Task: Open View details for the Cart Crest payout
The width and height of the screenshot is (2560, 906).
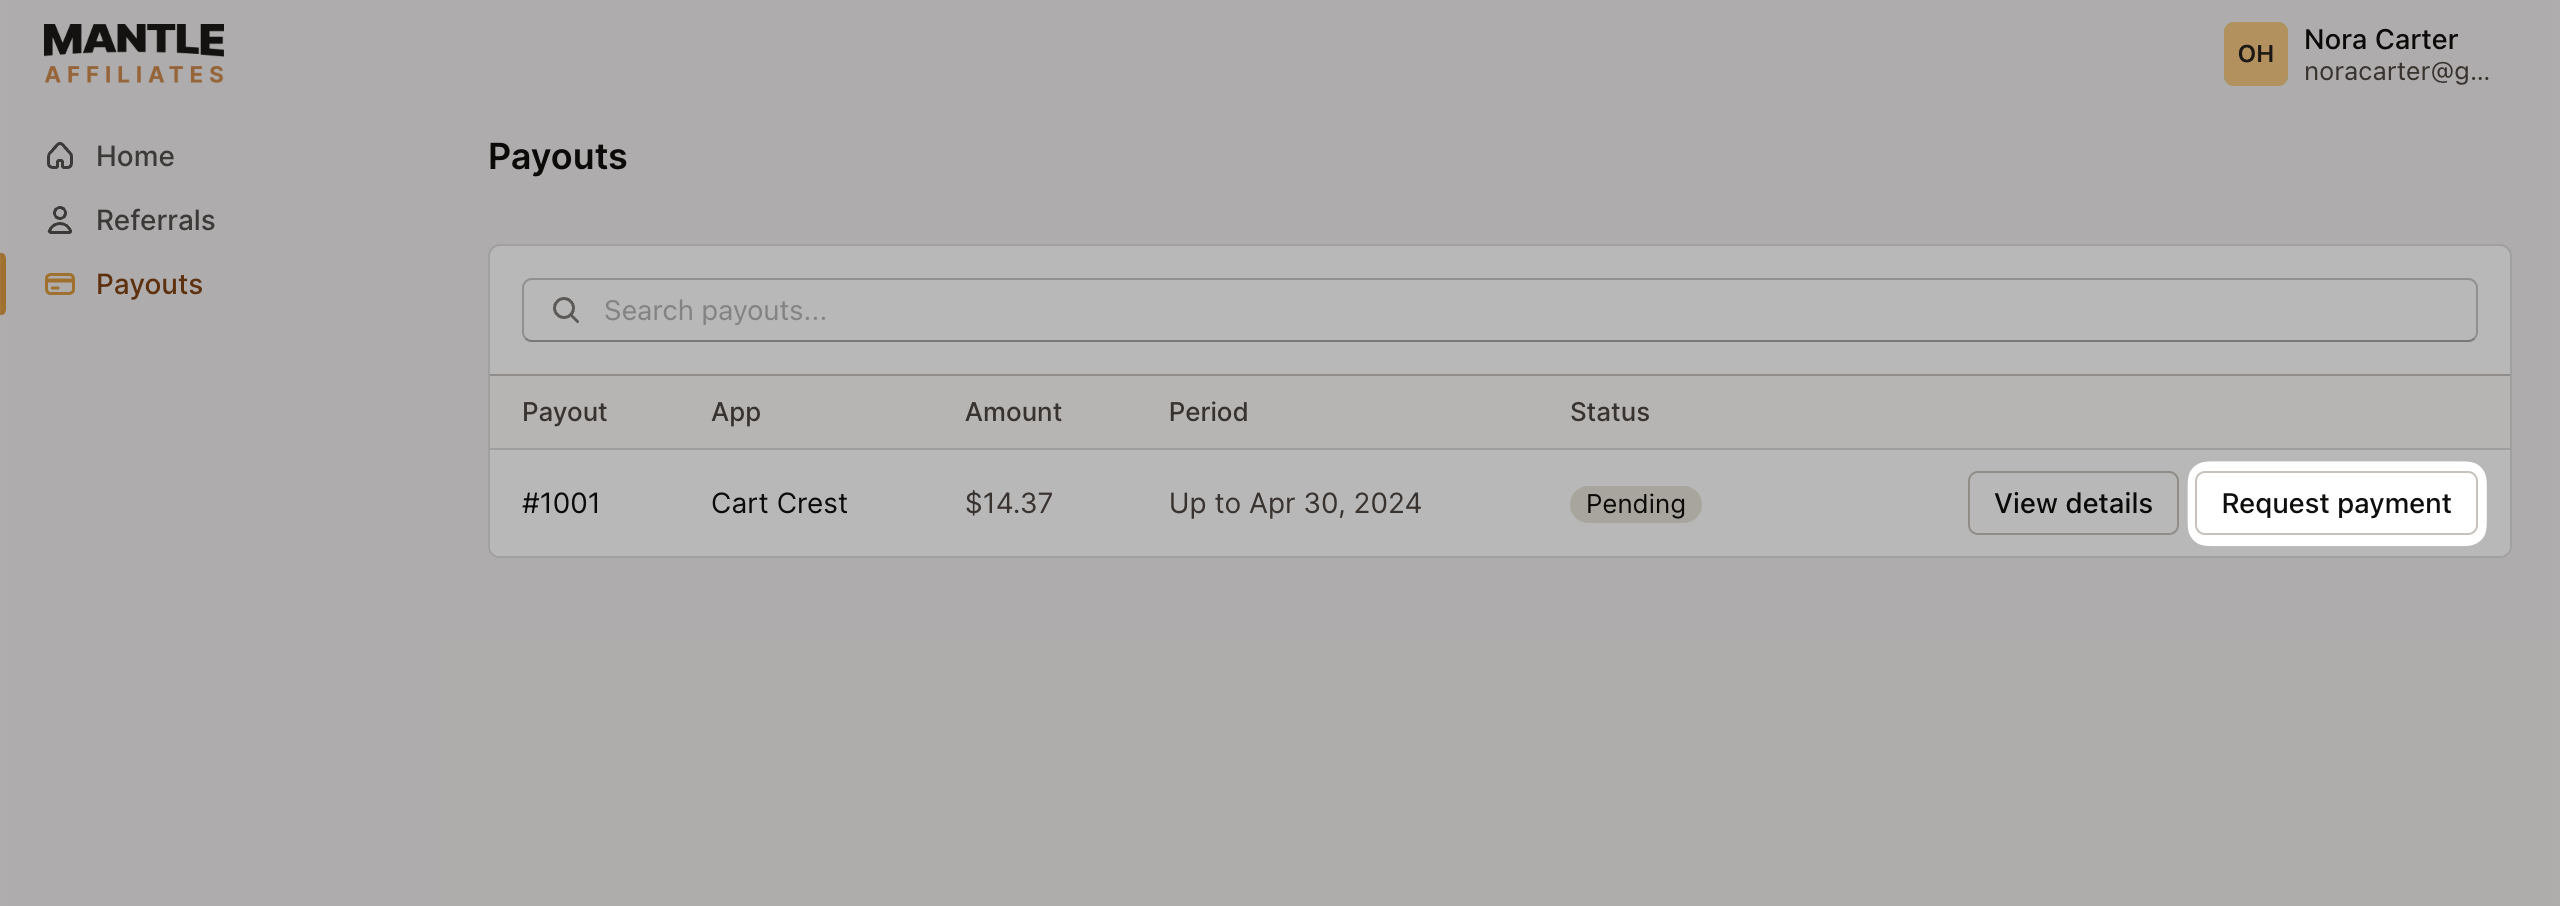Action: 2073,503
